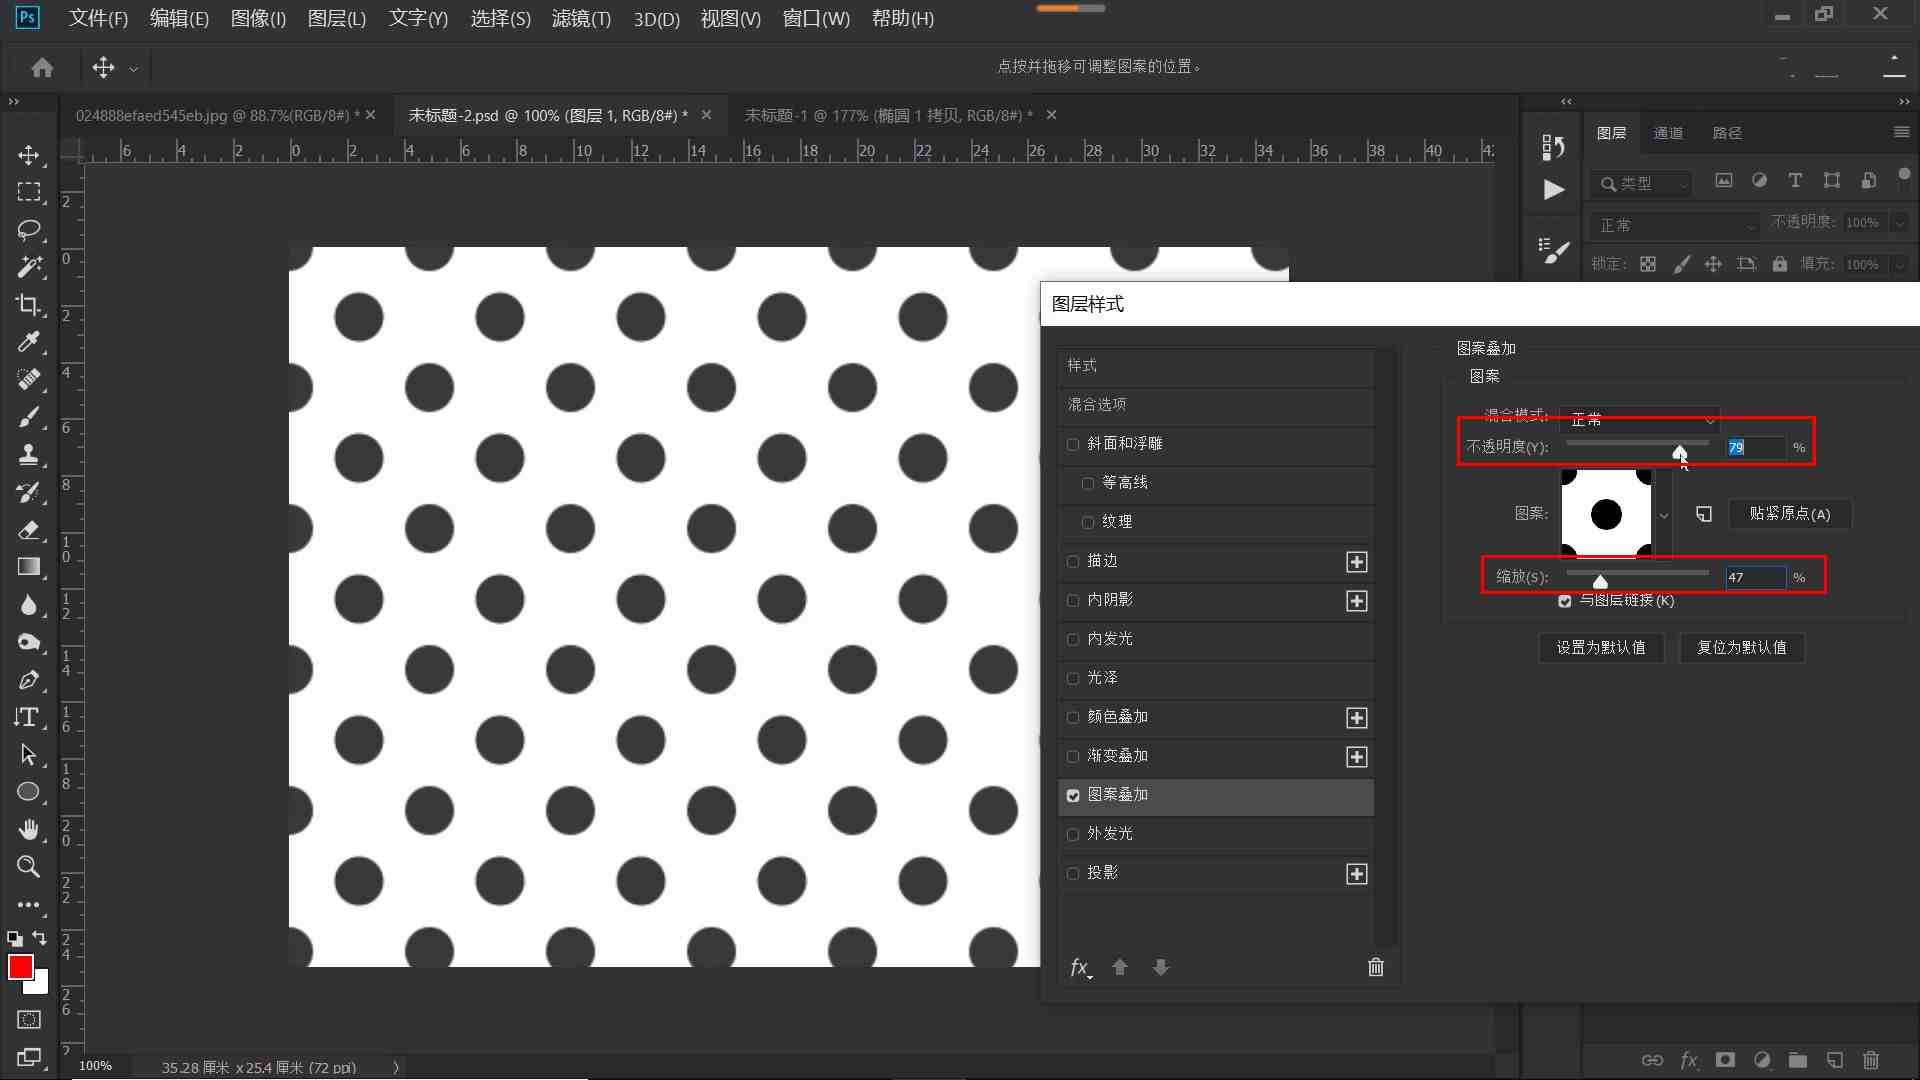Select the Eraser tool
1920x1080 pixels.
point(28,530)
